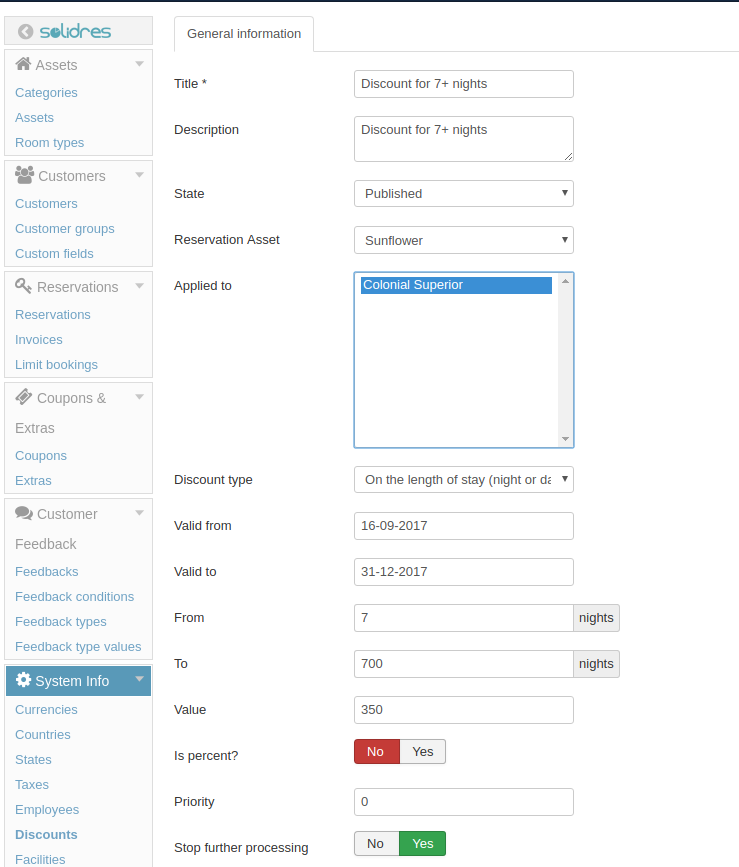Set Is percent to Yes
Screen dimensions: 739x867
tap(423, 752)
